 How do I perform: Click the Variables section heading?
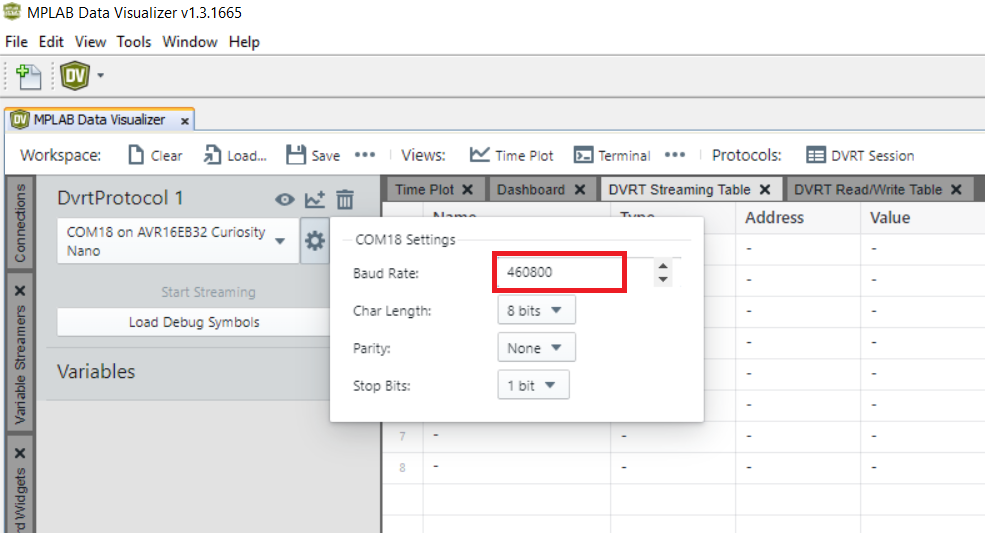[96, 371]
